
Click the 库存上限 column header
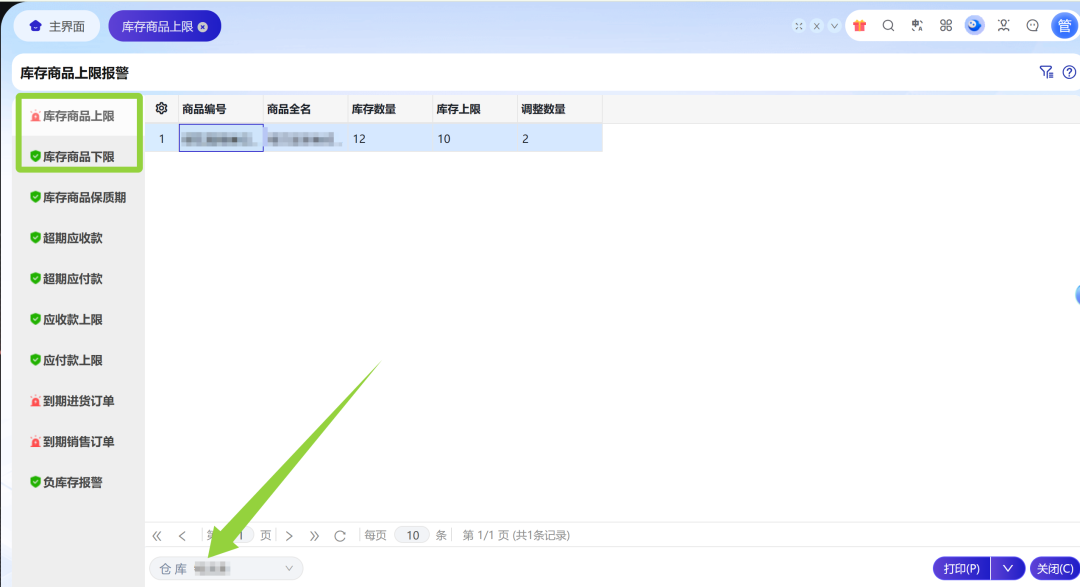click(475, 109)
